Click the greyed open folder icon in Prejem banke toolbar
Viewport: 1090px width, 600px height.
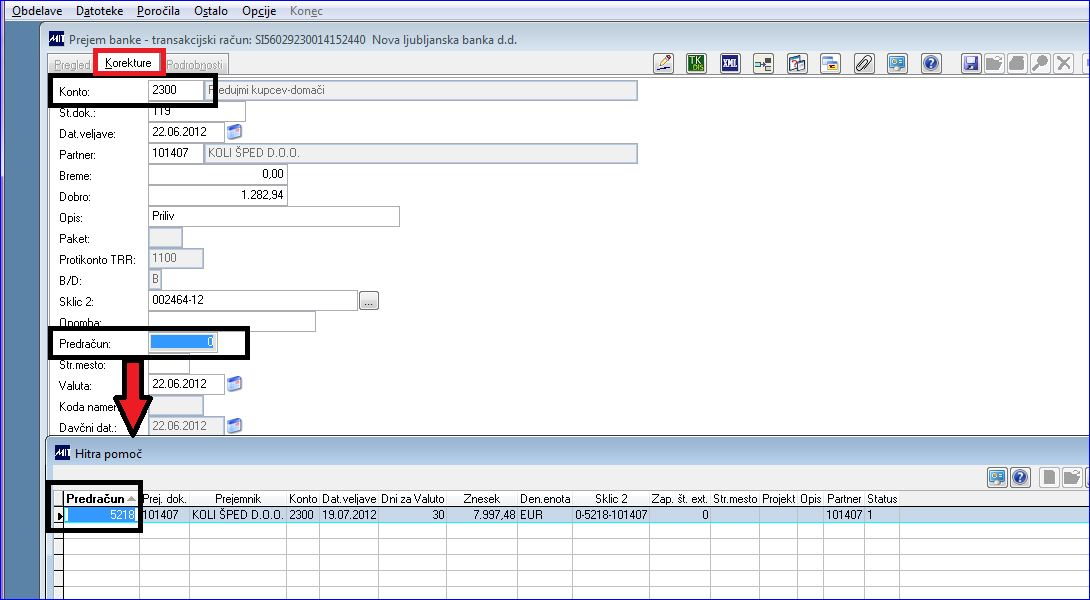pyautogui.click(x=994, y=63)
